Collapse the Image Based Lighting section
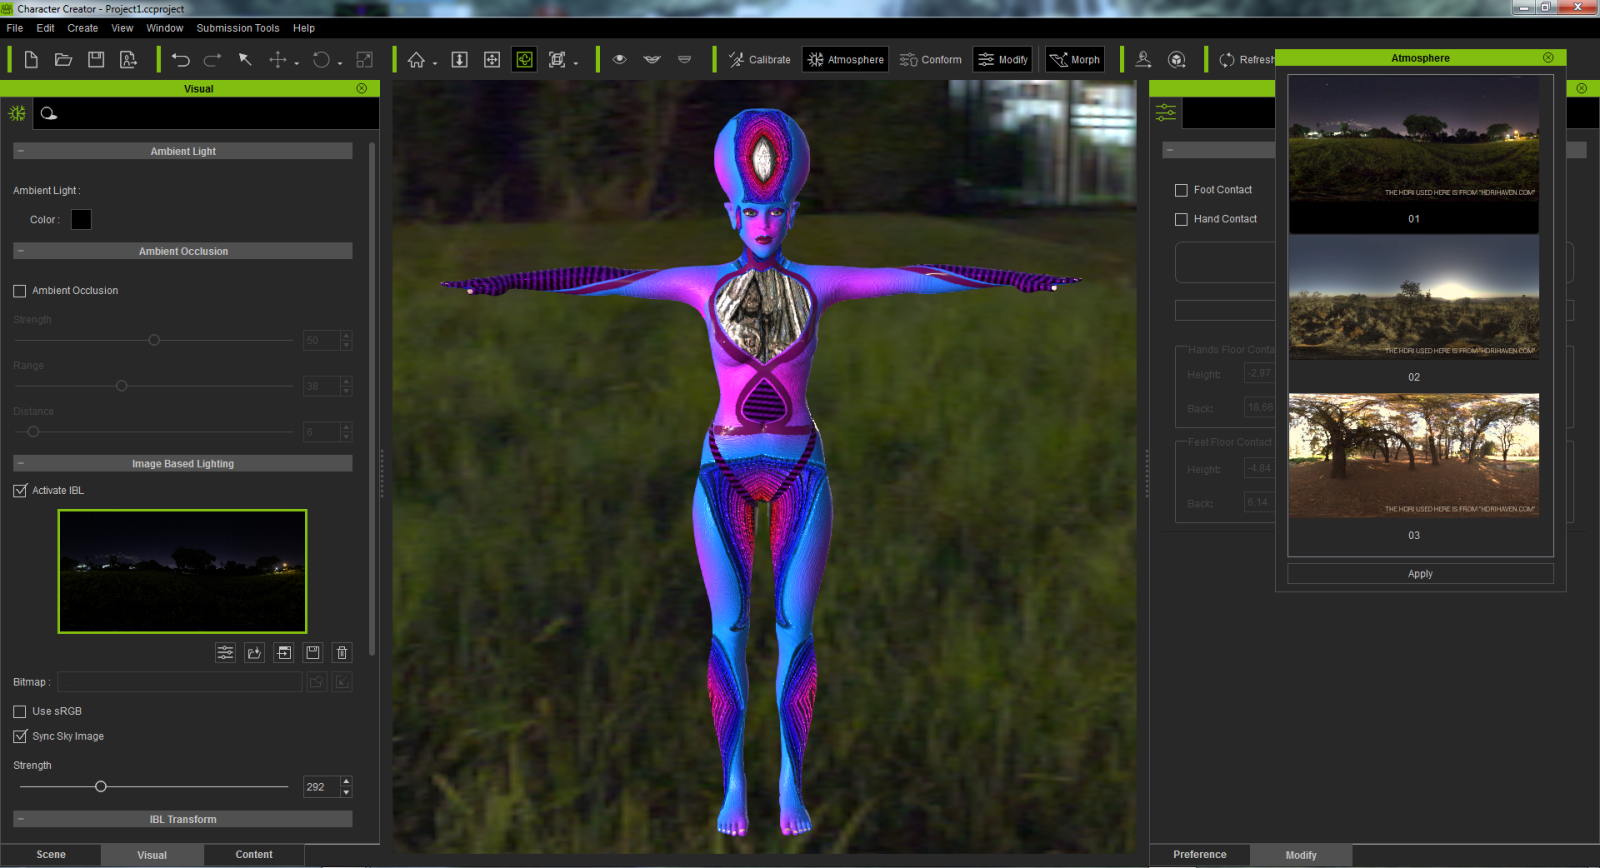 point(20,464)
